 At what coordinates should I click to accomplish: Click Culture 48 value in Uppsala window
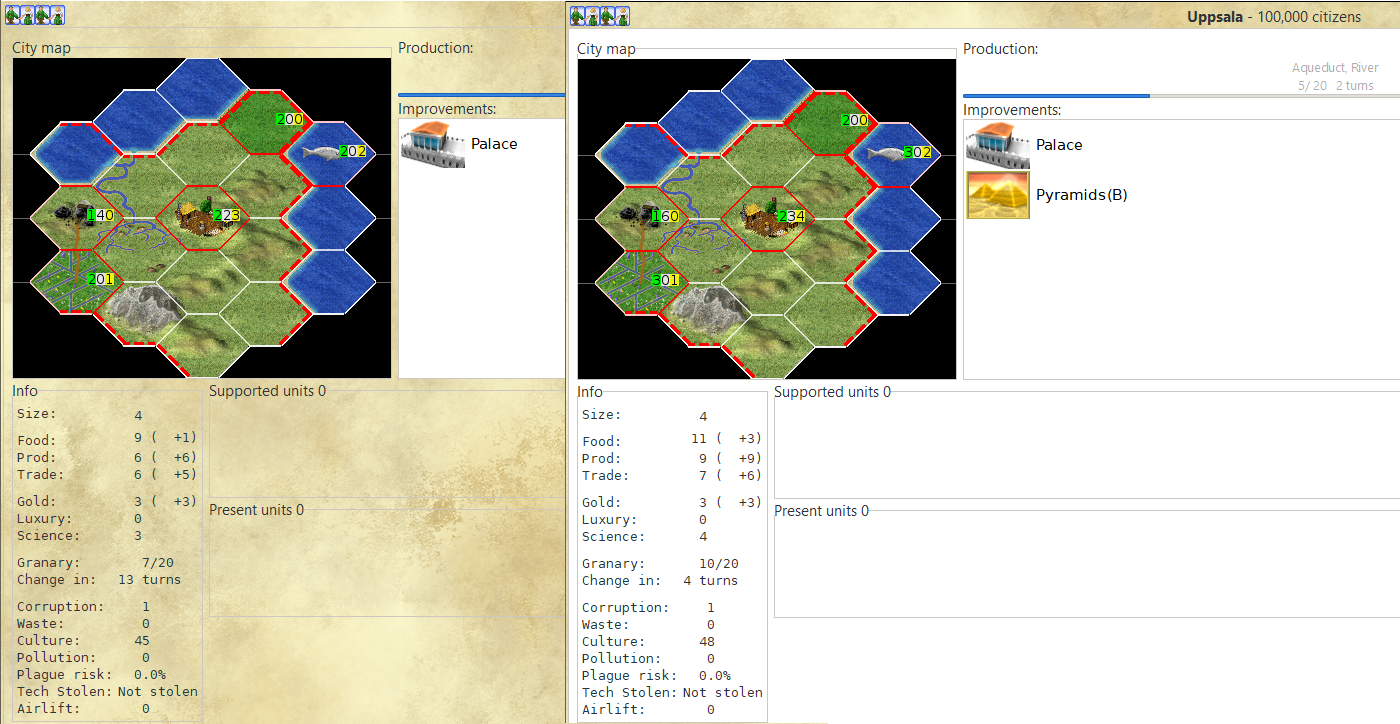click(x=706, y=642)
